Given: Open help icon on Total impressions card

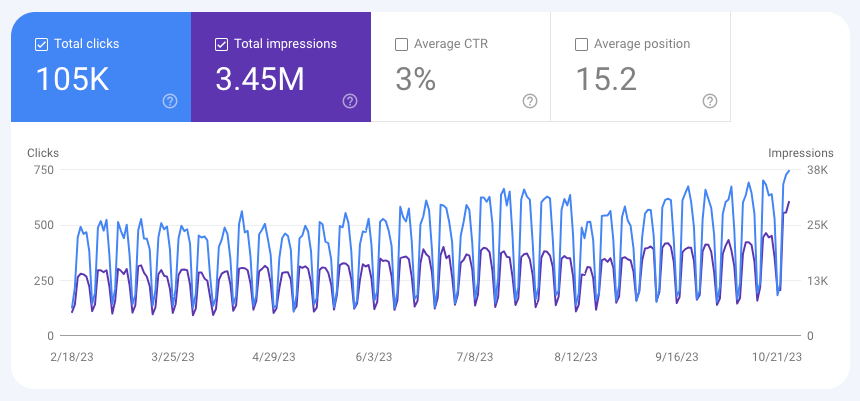Looking at the screenshot, I should click(350, 101).
